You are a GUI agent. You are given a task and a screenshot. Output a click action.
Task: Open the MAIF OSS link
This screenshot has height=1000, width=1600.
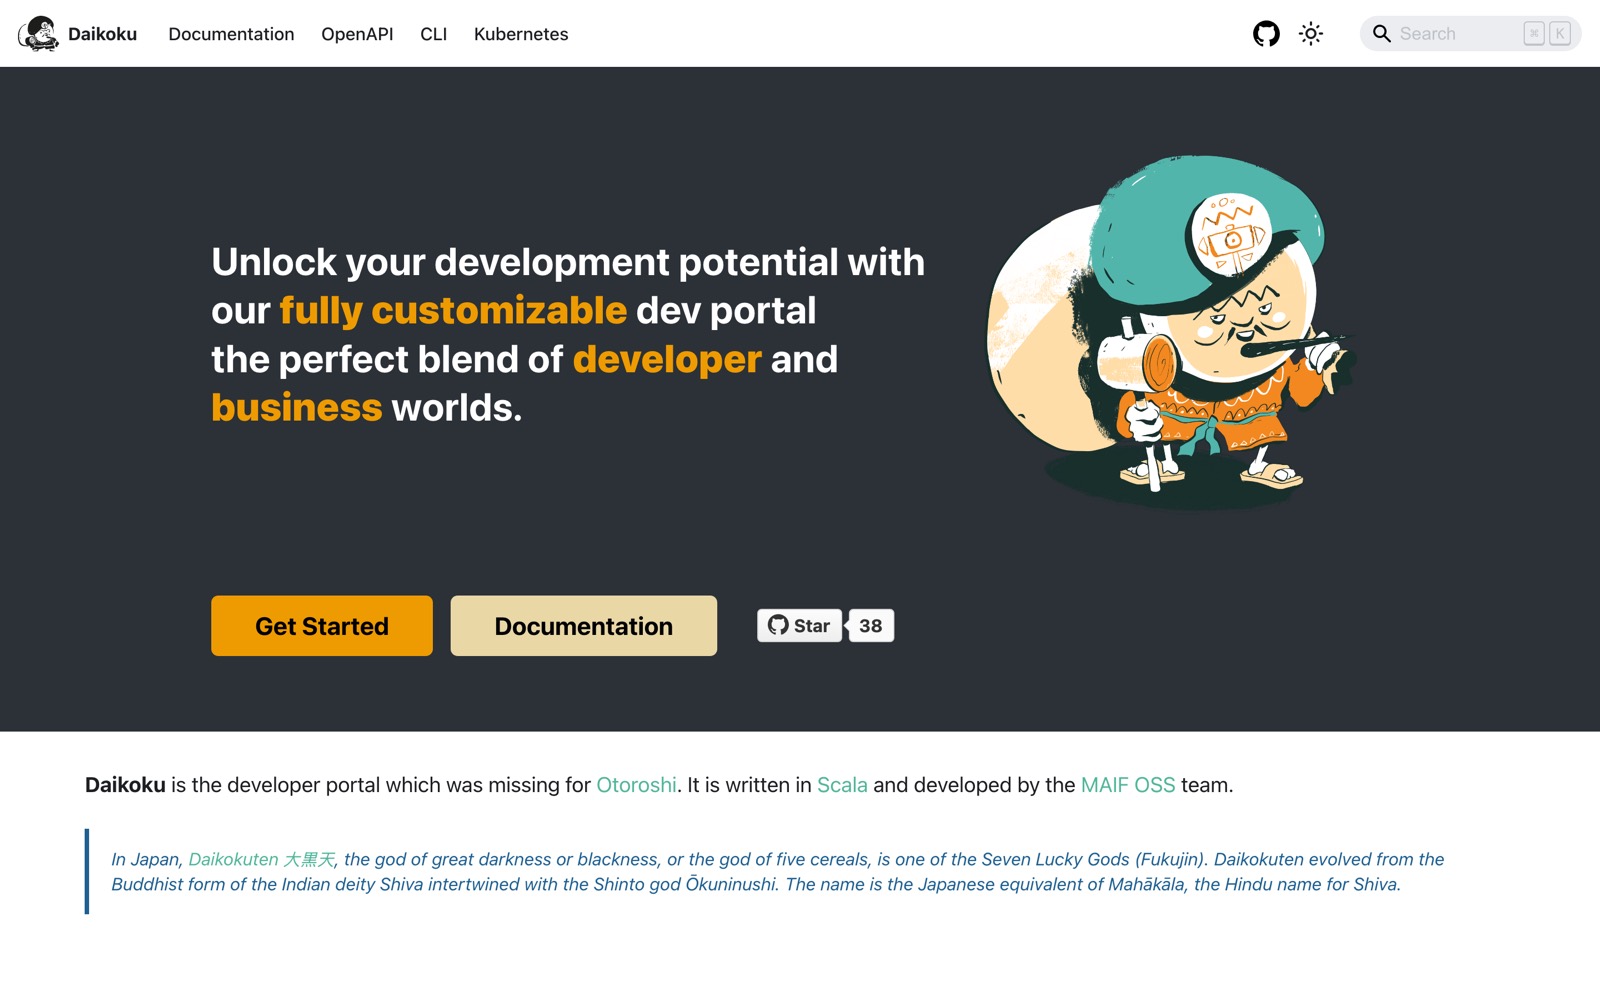1128,785
